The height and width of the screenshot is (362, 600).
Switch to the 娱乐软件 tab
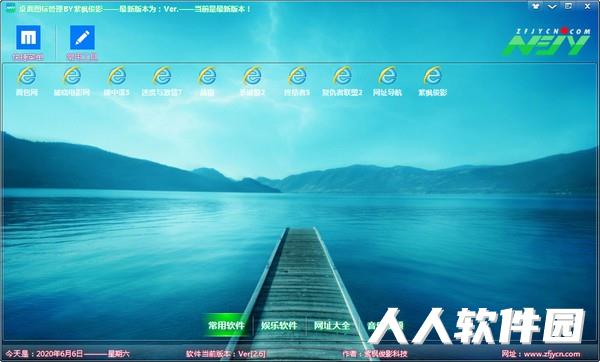point(279,326)
